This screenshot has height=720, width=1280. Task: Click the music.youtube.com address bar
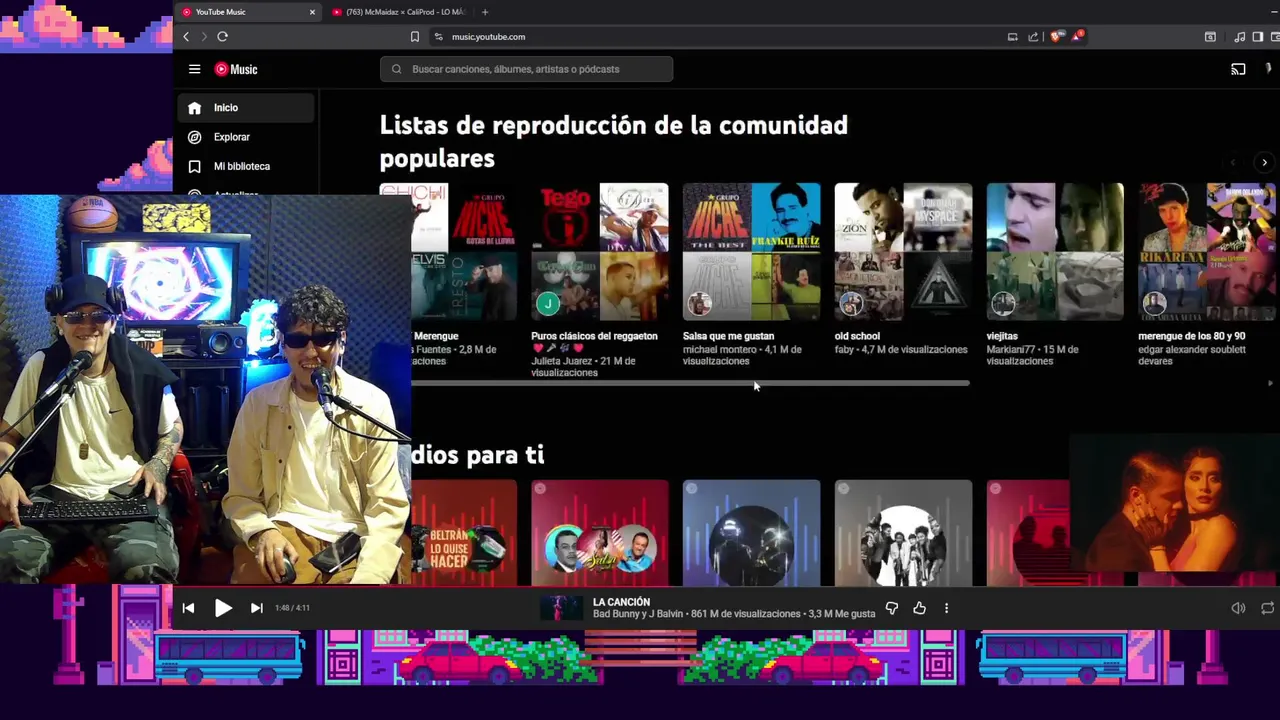(720, 37)
